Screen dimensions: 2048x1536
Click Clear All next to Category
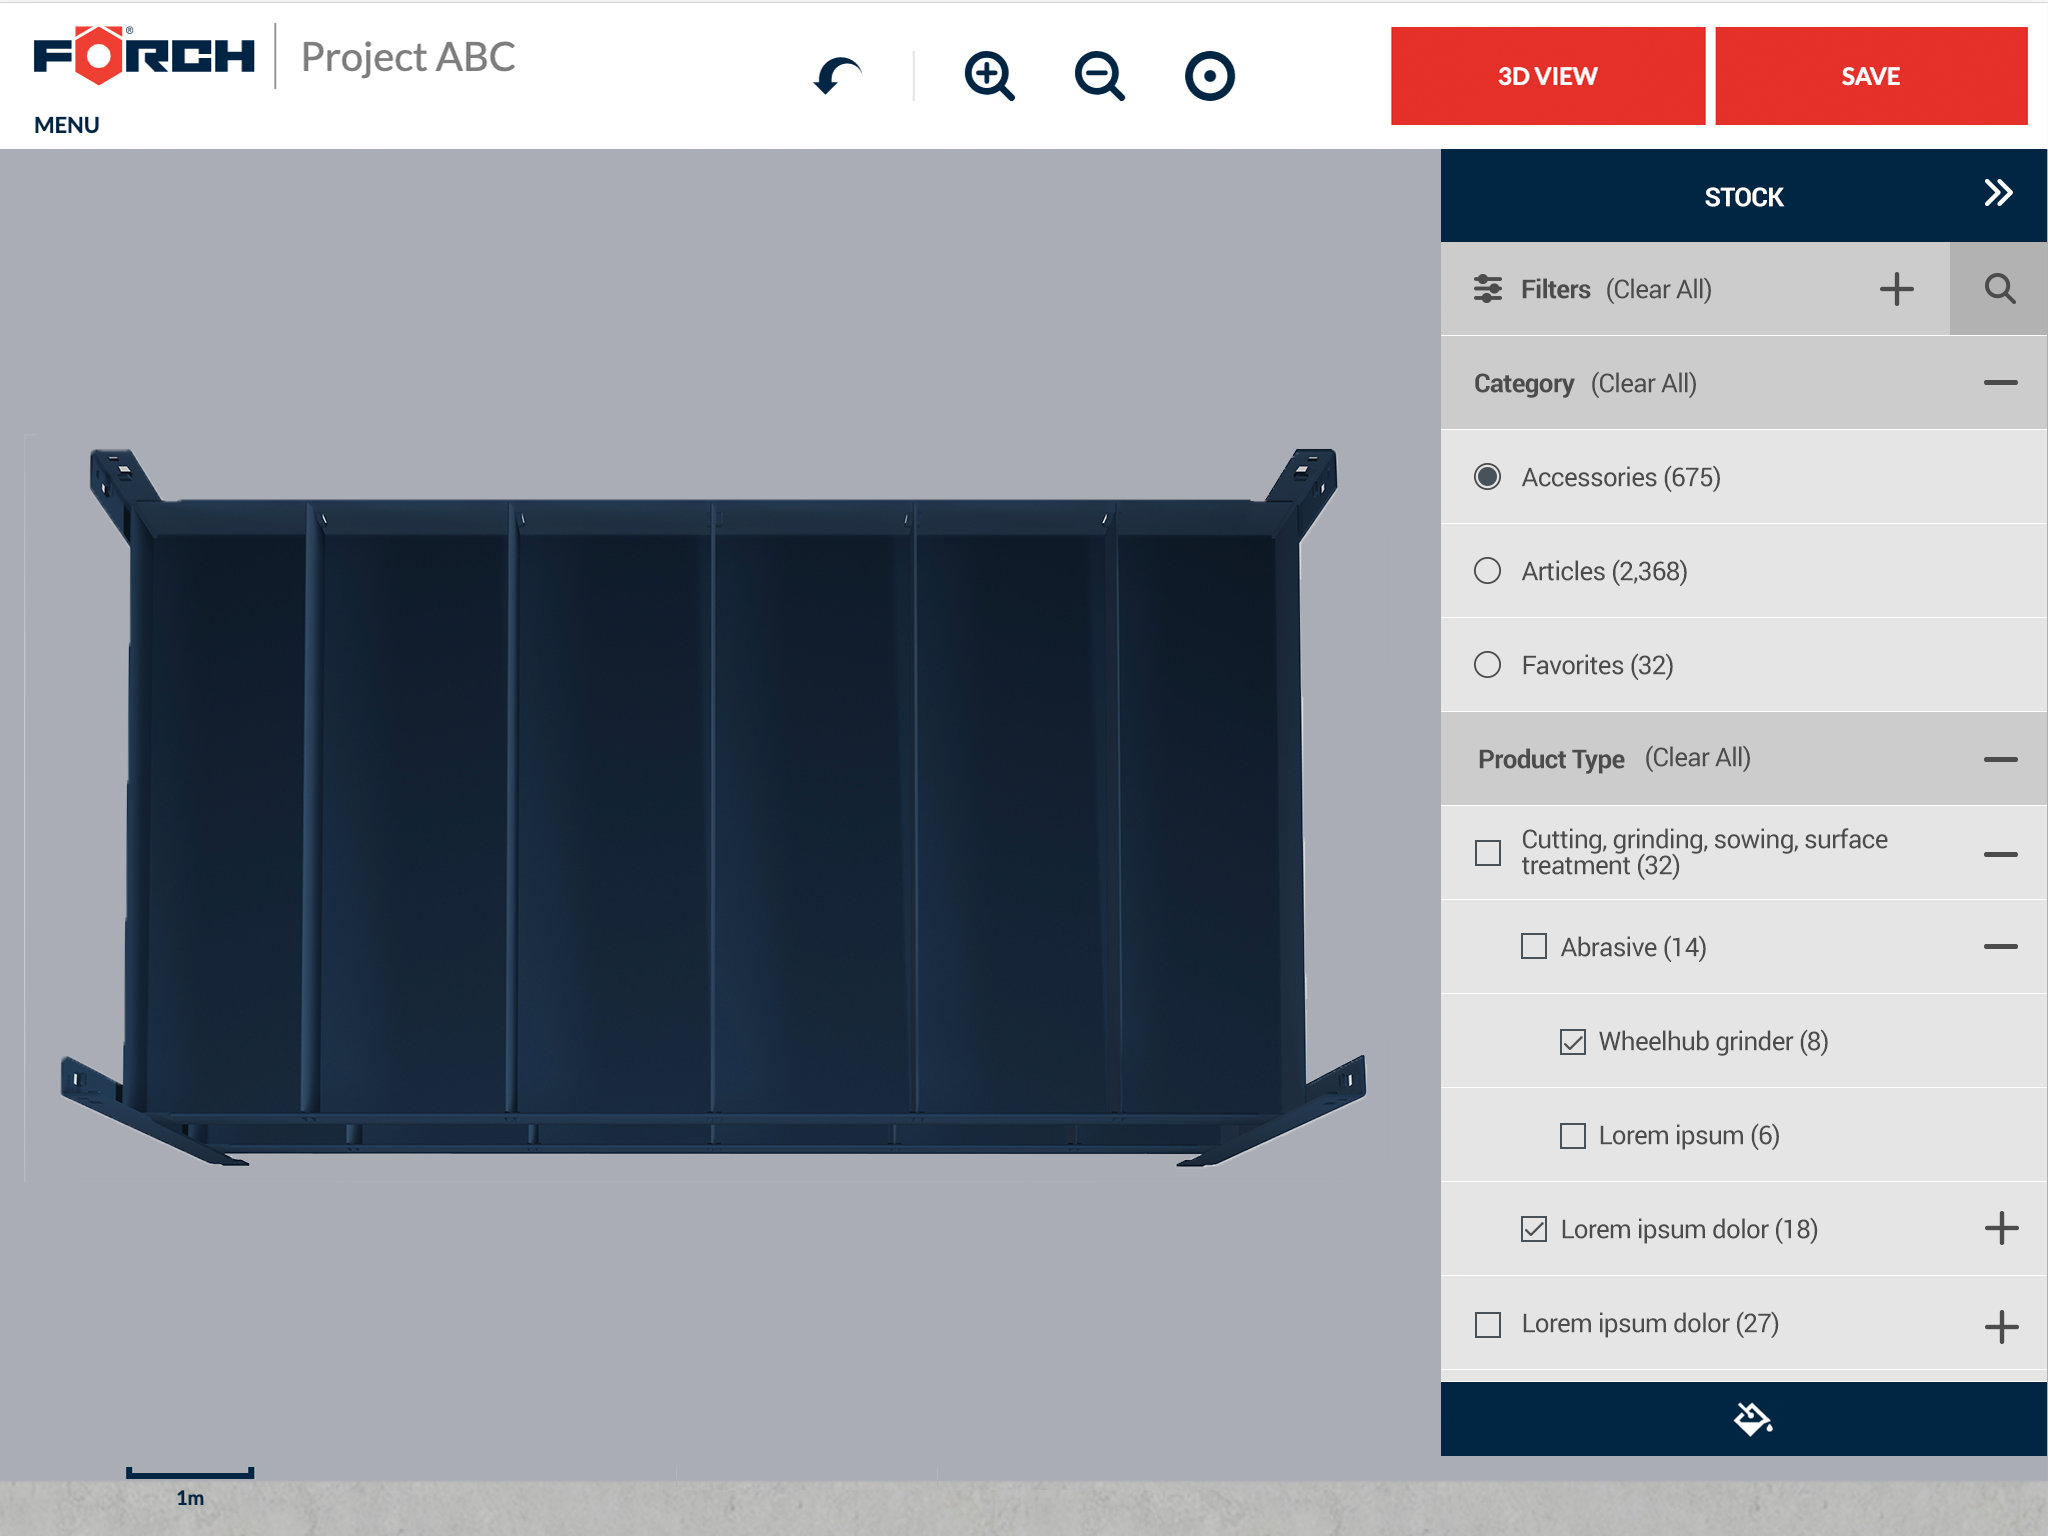click(x=1643, y=384)
